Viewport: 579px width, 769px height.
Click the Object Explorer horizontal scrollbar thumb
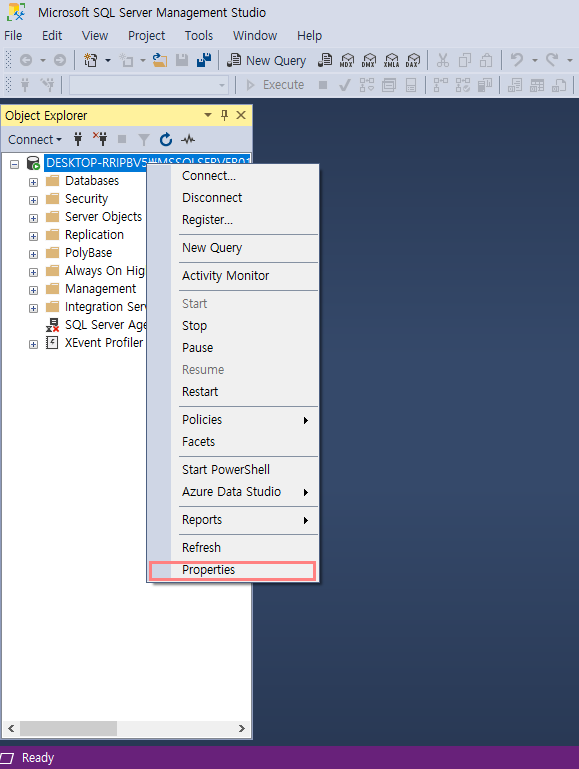[x=68, y=728]
